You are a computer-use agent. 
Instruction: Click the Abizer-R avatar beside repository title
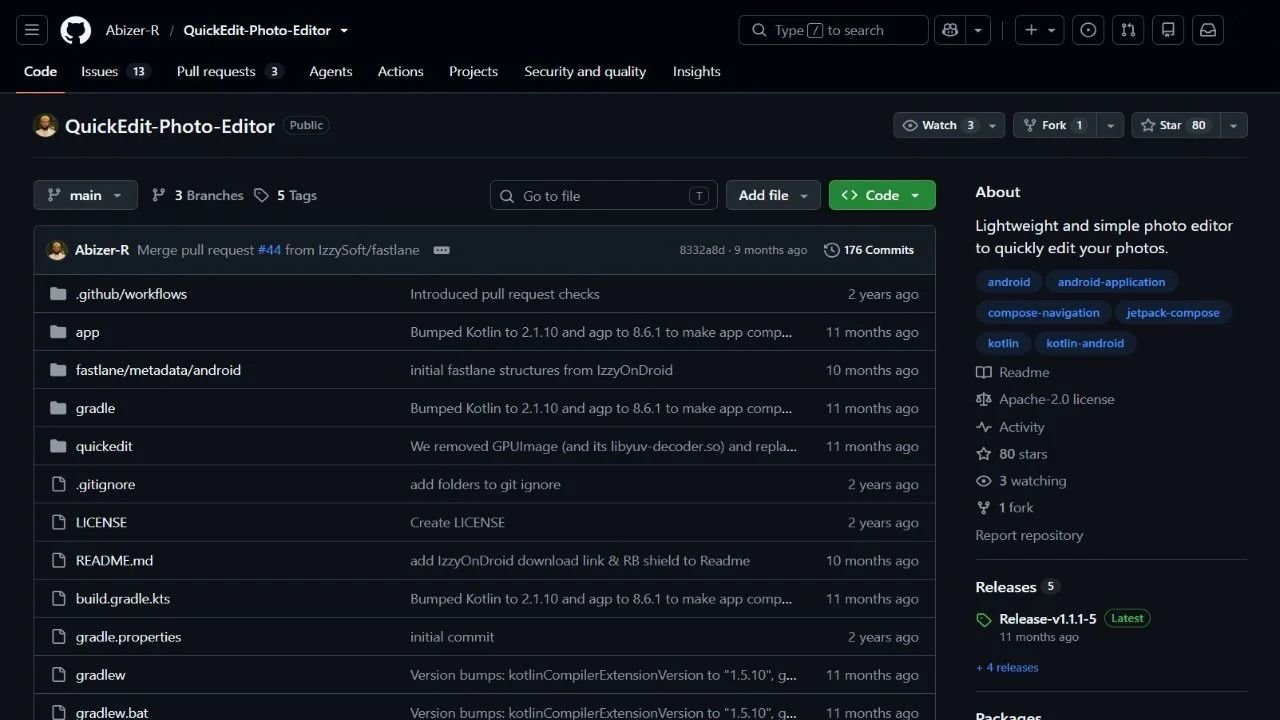click(x=45, y=126)
